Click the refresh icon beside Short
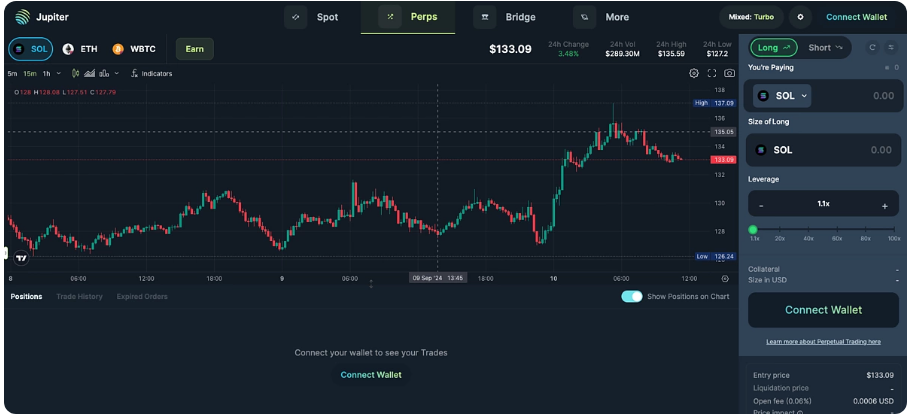Screen dimensions: 909x418 (x=872, y=48)
